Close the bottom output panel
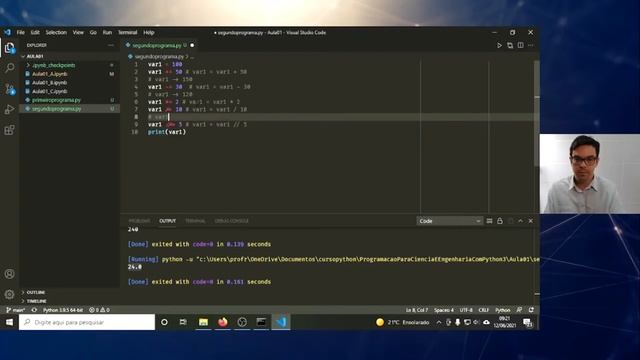Screen dimensions: 640x360 531,221
